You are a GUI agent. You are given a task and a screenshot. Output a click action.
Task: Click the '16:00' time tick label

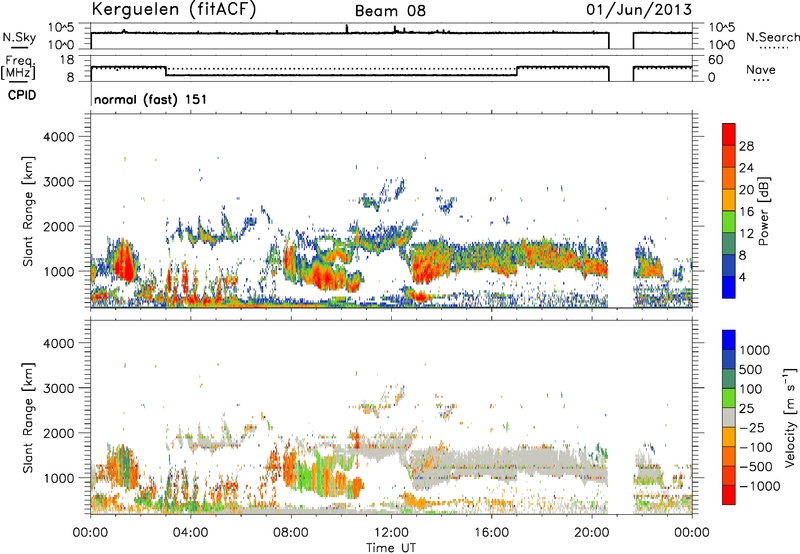click(491, 533)
